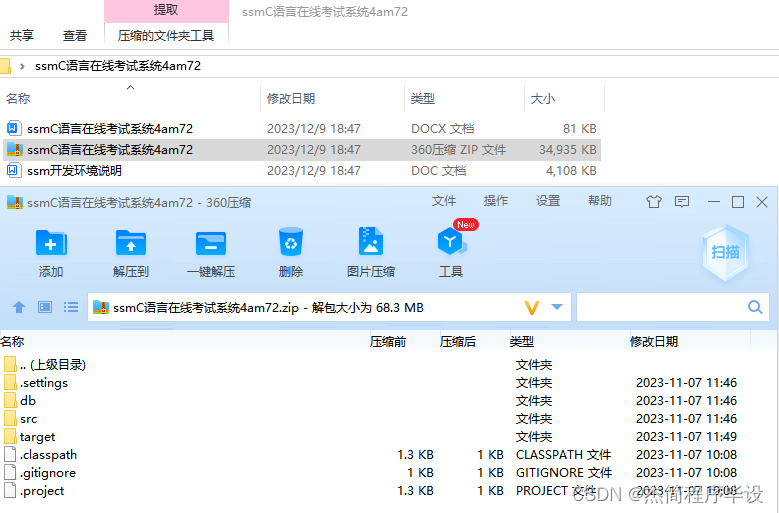Open the 设置 (Settings) menu

click(548, 201)
